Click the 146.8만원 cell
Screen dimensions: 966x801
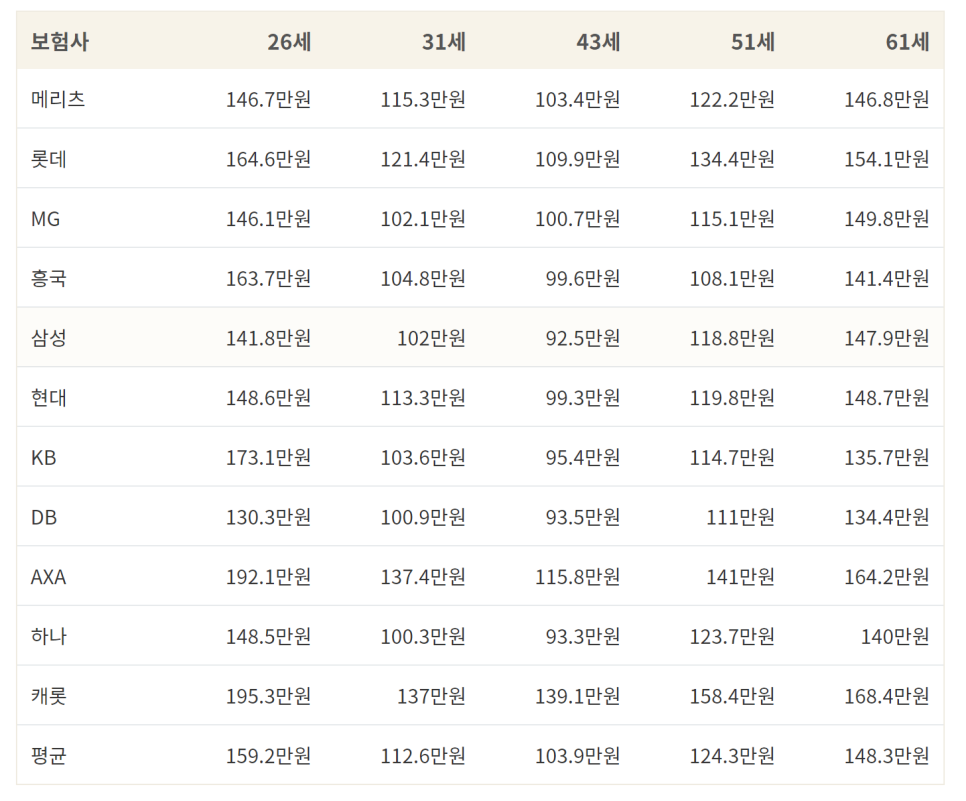(887, 99)
